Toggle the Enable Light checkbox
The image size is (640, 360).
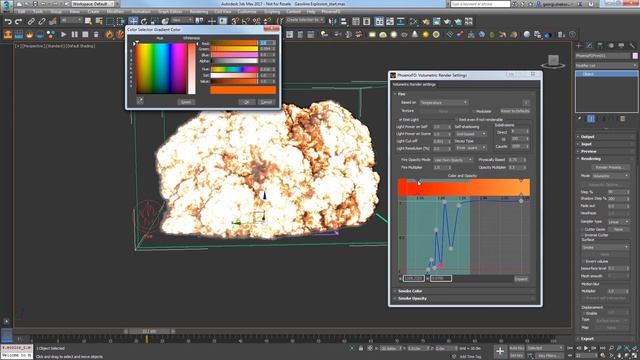click(401, 120)
